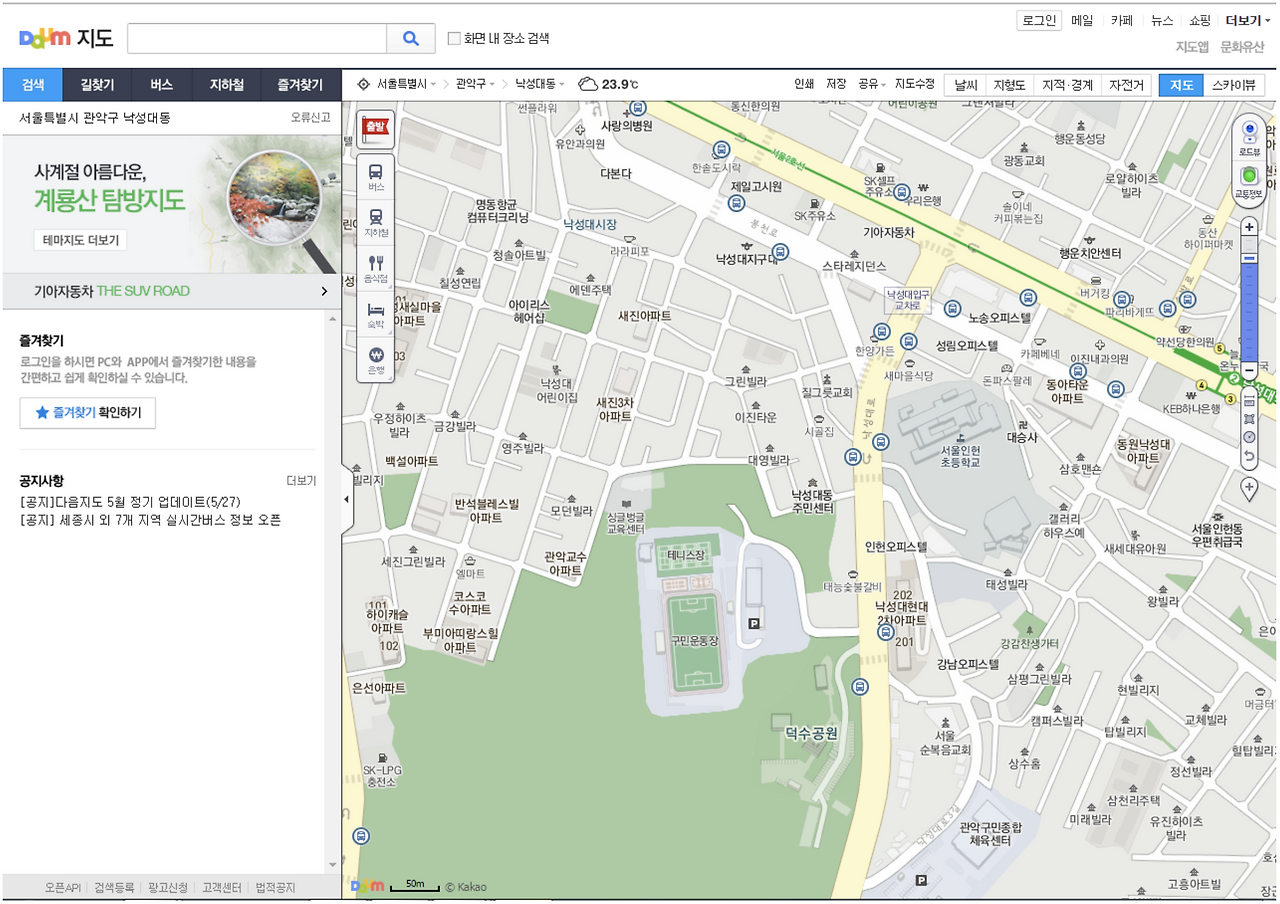
Task: Expand the 기아자동차 THE SUV ROAD chevron
Action: pos(324,291)
